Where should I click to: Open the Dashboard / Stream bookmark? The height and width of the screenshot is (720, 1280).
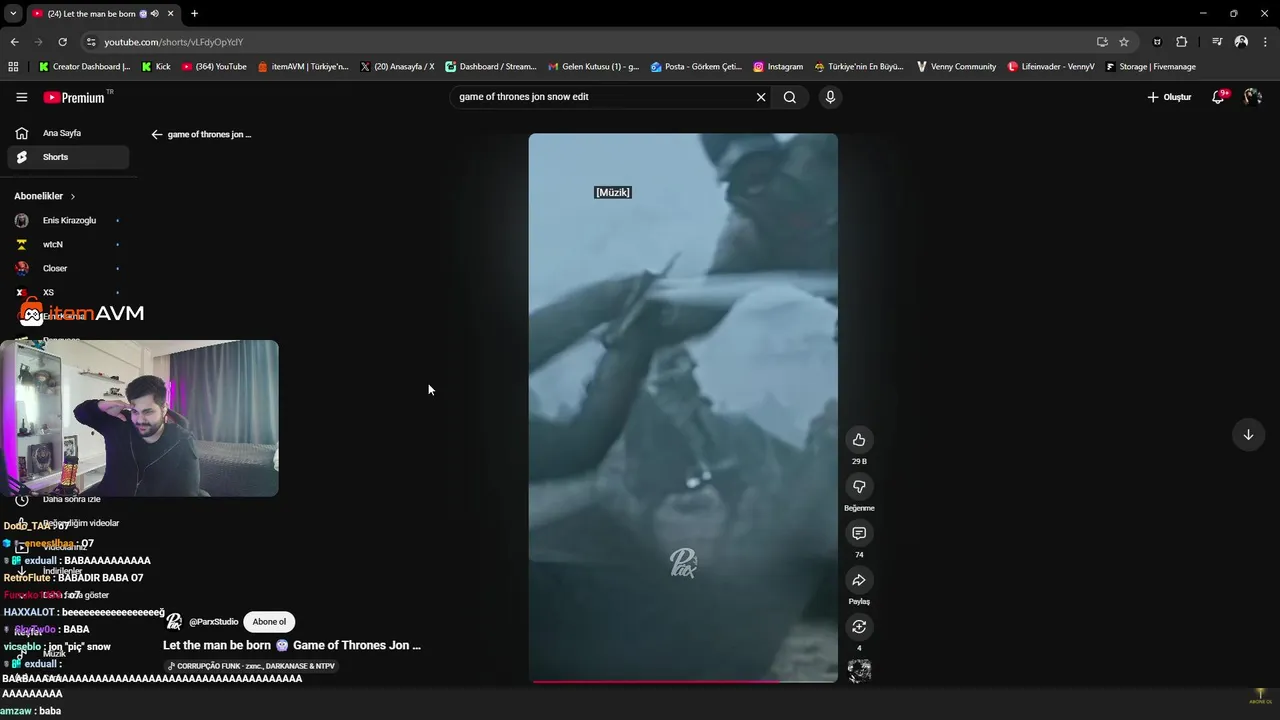[491, 67]
